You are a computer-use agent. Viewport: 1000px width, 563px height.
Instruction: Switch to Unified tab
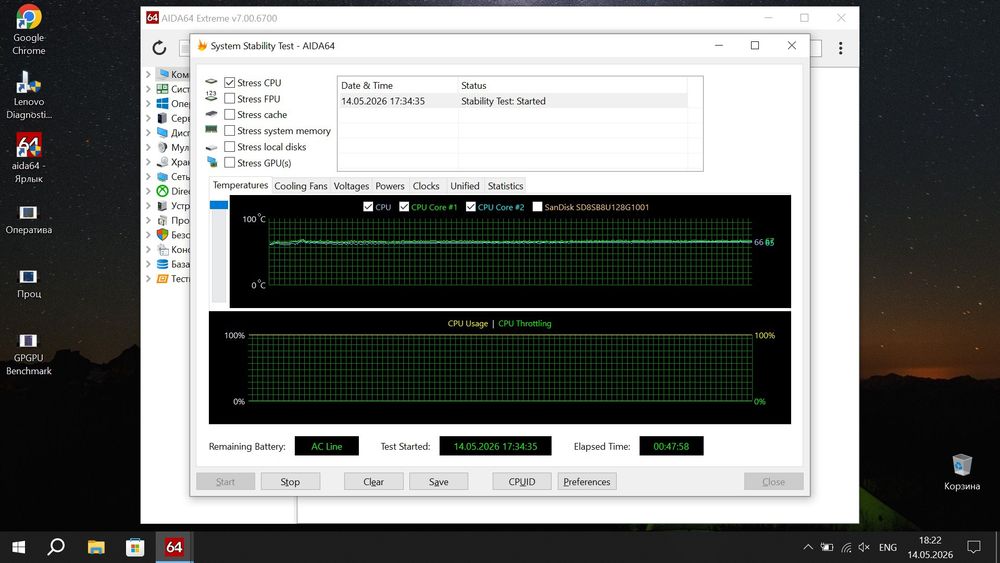[465, 186]
